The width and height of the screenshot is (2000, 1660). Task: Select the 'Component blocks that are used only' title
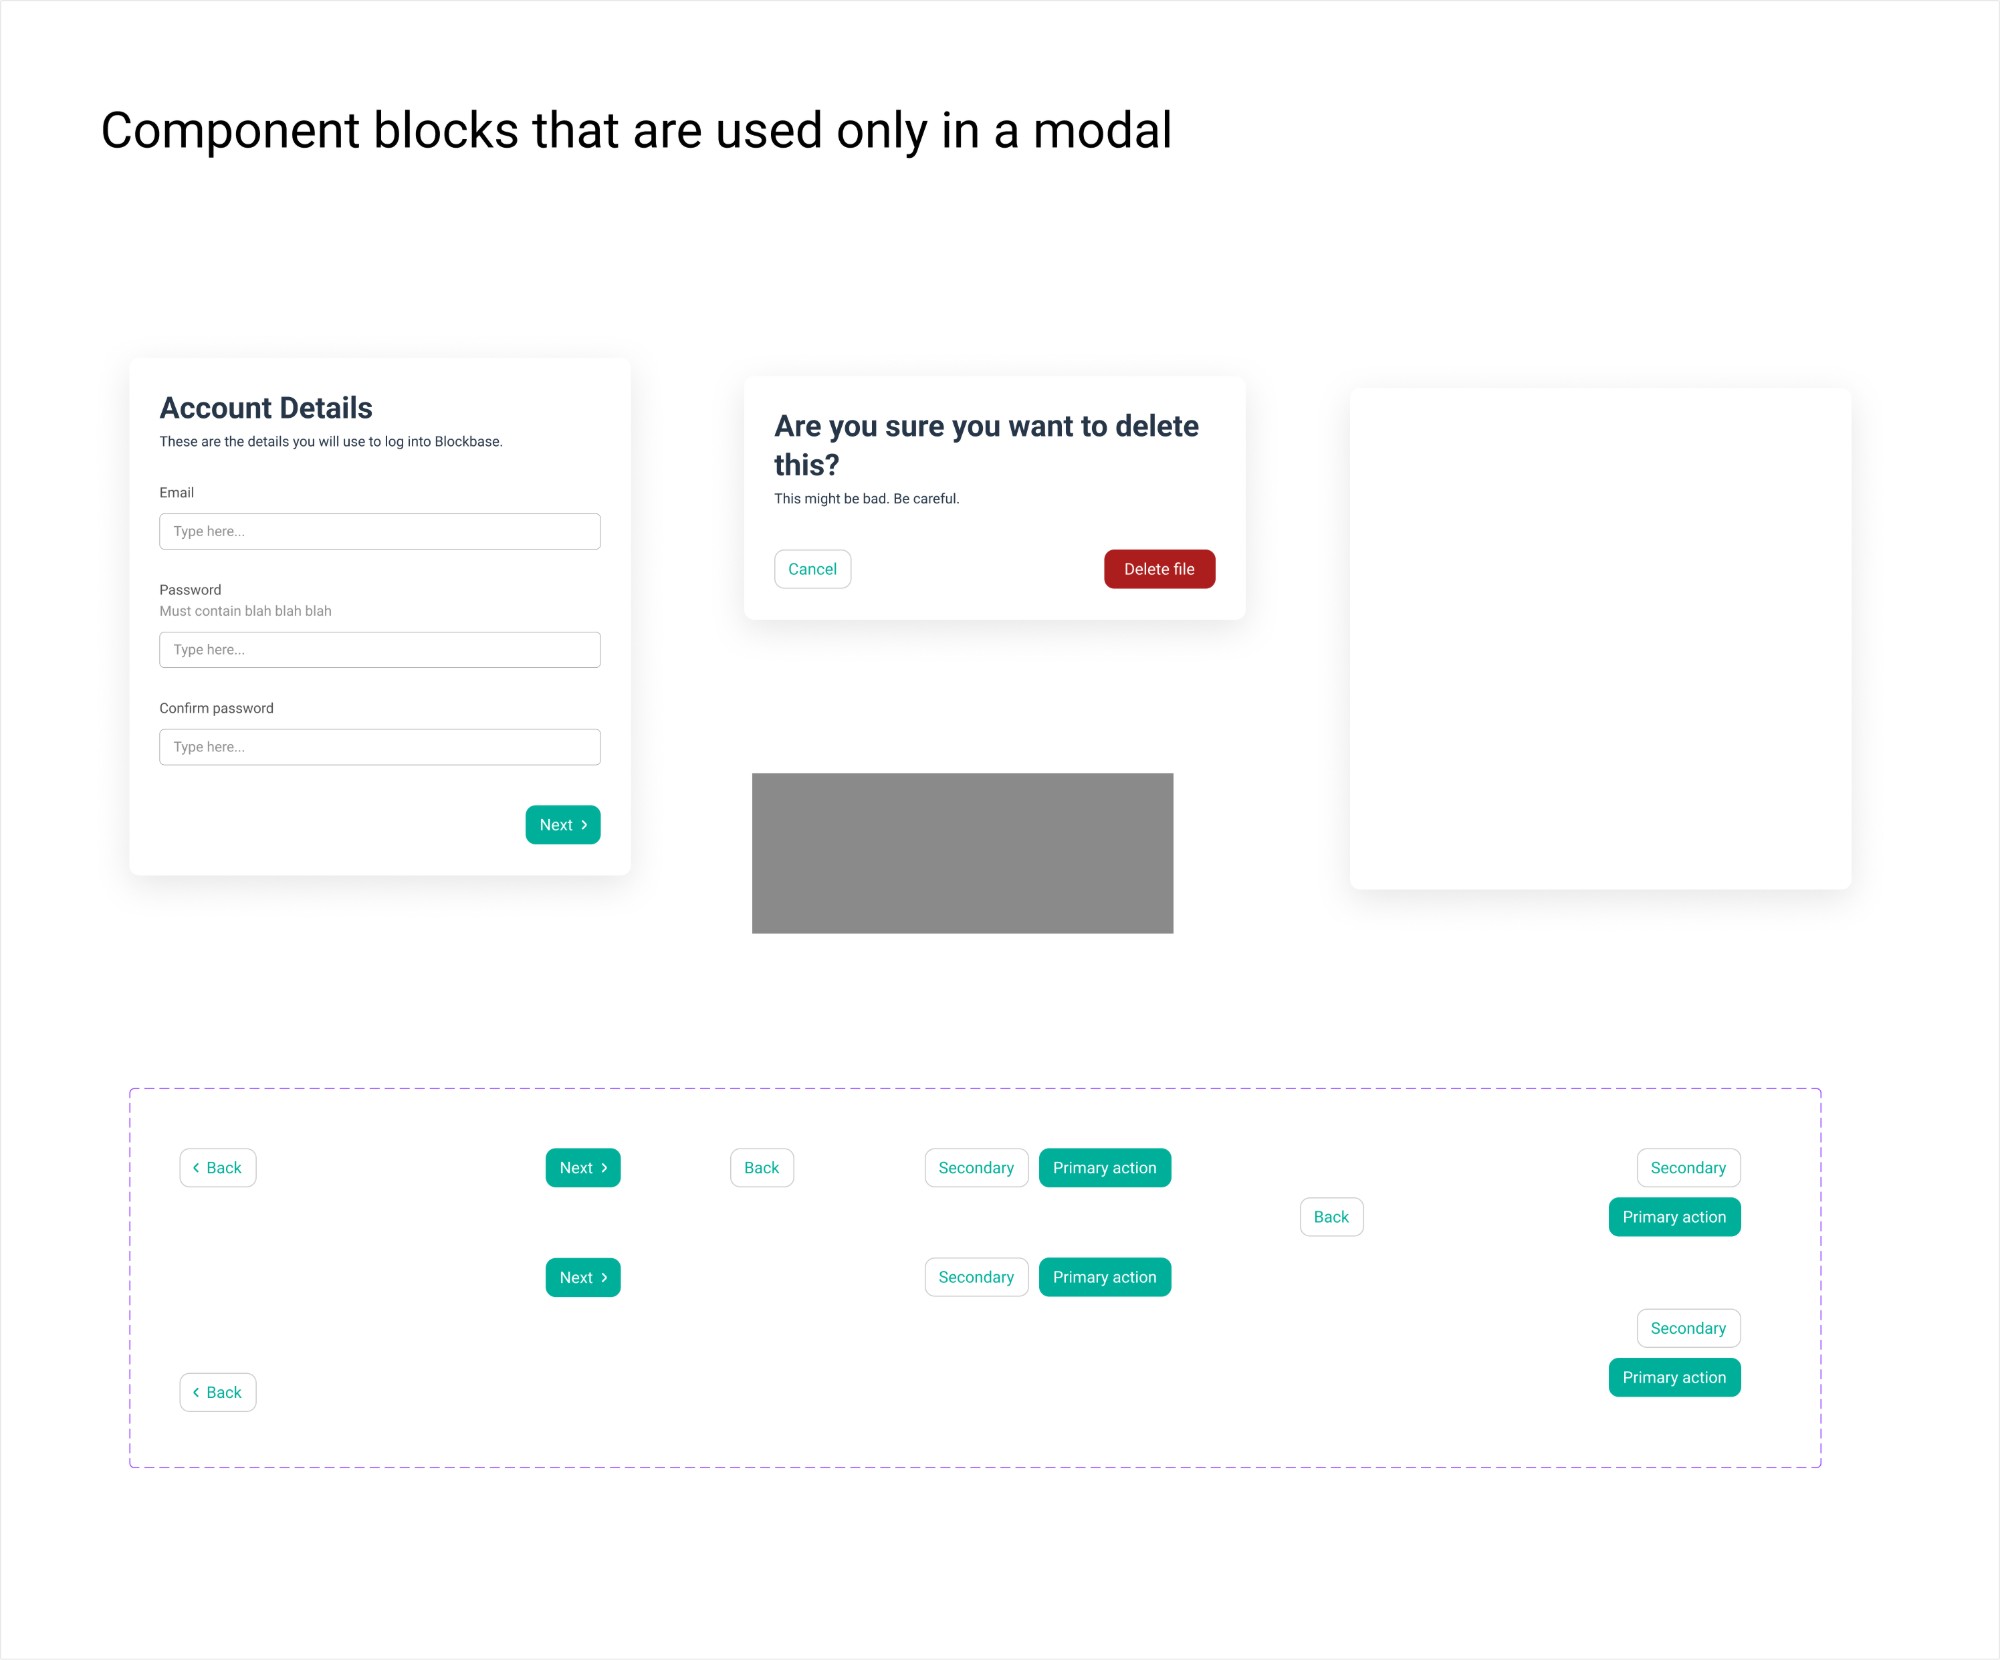pos(636,131)
